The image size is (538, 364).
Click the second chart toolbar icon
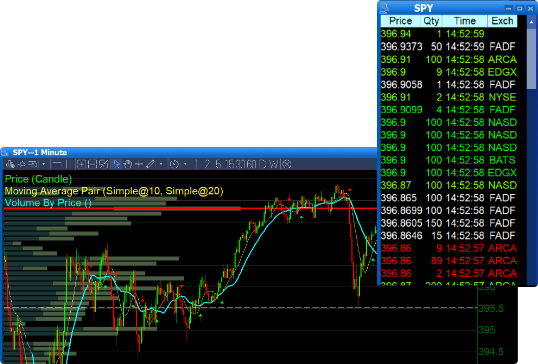point(22,164)
